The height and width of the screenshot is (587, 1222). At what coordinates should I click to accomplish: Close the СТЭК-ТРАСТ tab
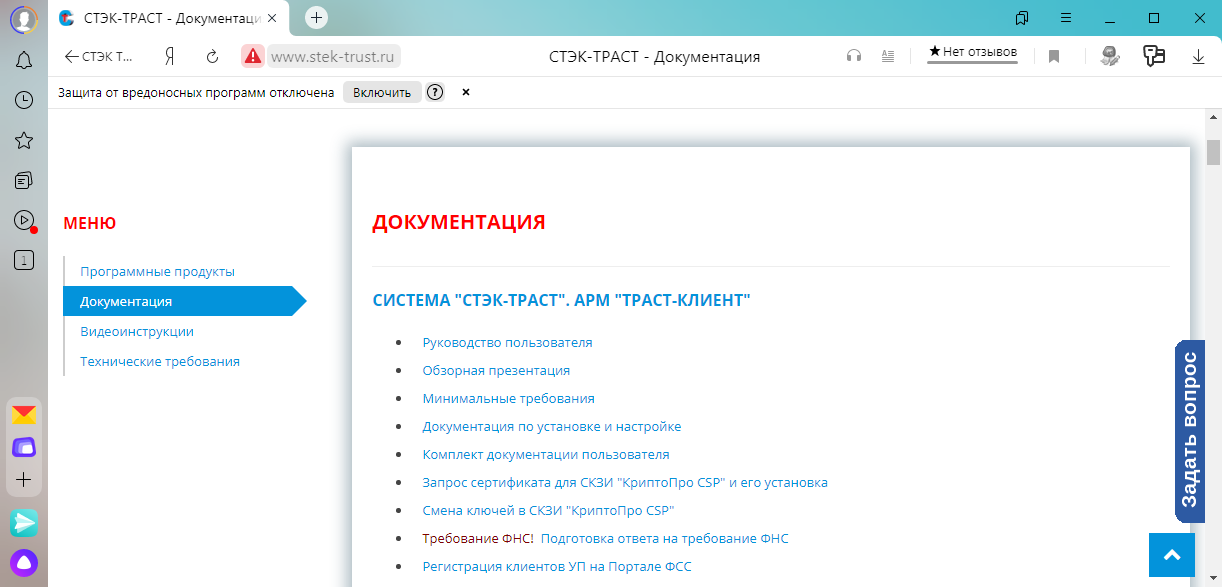[x=271, y=18]
